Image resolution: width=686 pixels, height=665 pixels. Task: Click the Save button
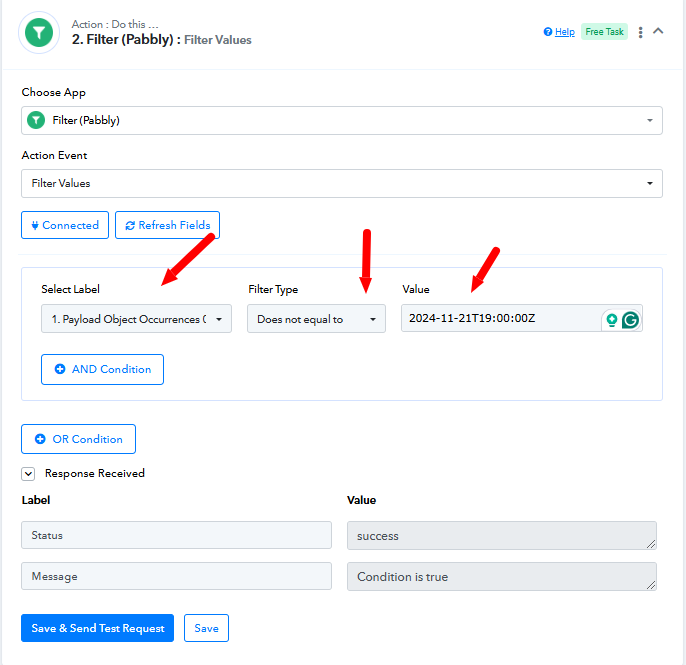pyautogui.click(x=206, y=628)
